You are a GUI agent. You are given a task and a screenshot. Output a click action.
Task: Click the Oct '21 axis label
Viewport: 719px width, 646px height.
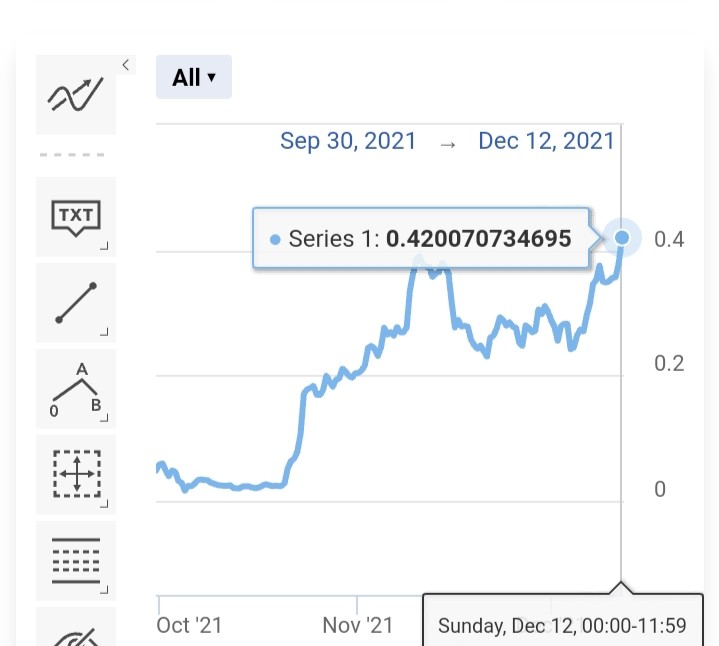pyautogui.click(x=189, y=625)
